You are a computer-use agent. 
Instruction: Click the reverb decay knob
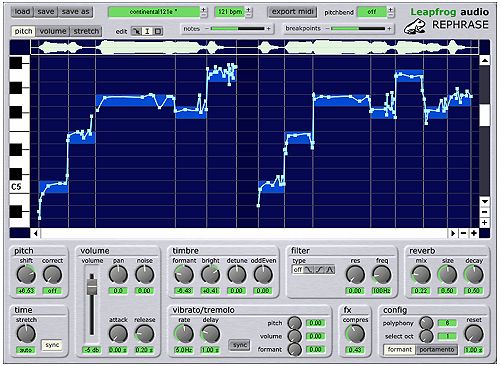coord(474,275)
